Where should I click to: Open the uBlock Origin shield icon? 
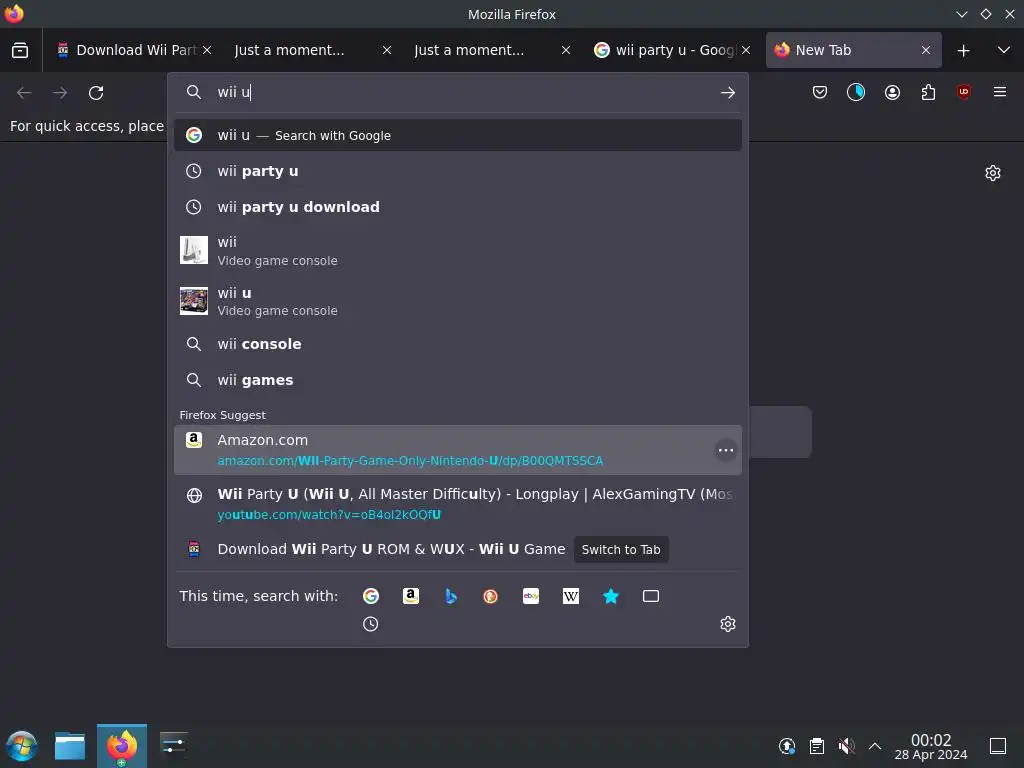coord(964,93)
